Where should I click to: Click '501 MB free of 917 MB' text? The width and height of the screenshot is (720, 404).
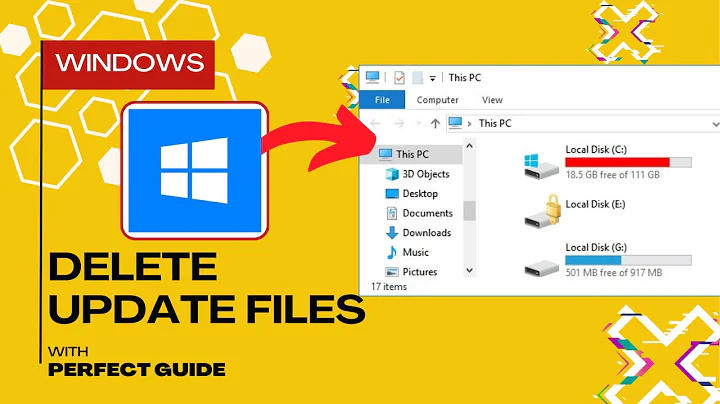(x=614, y=273)
